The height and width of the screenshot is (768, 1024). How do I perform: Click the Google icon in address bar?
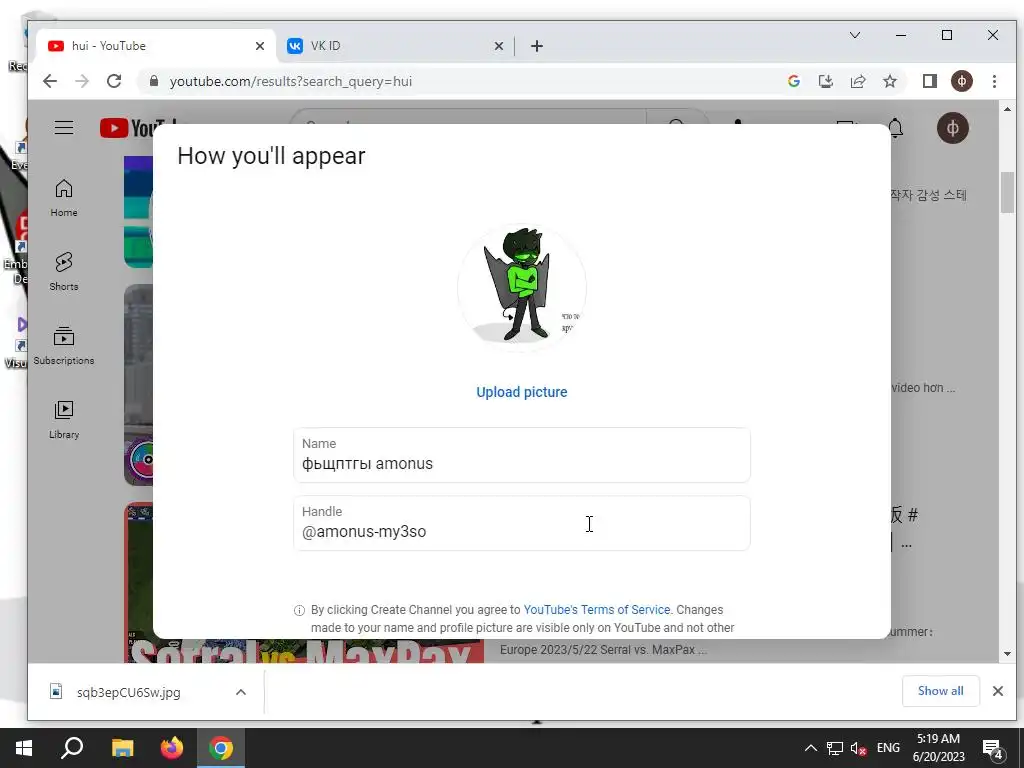coord(794,81)
